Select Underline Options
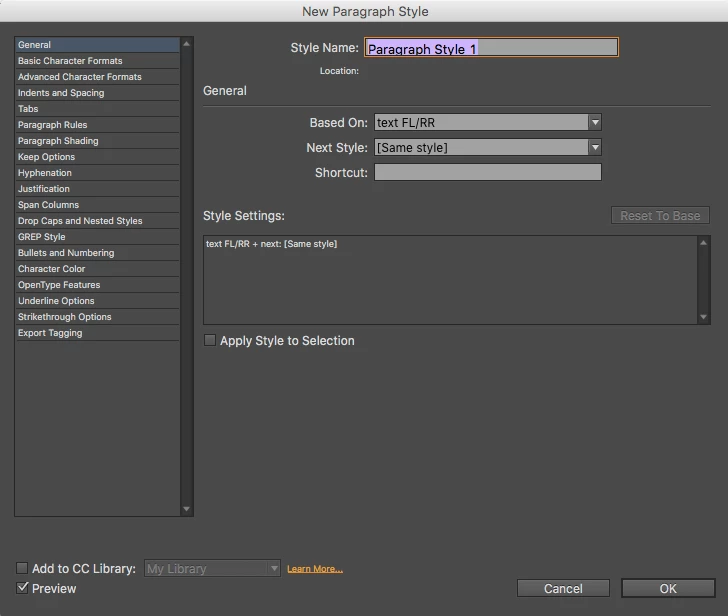This screenshot has width=728, height=616. pyautogui.click(x=98, y=301)
